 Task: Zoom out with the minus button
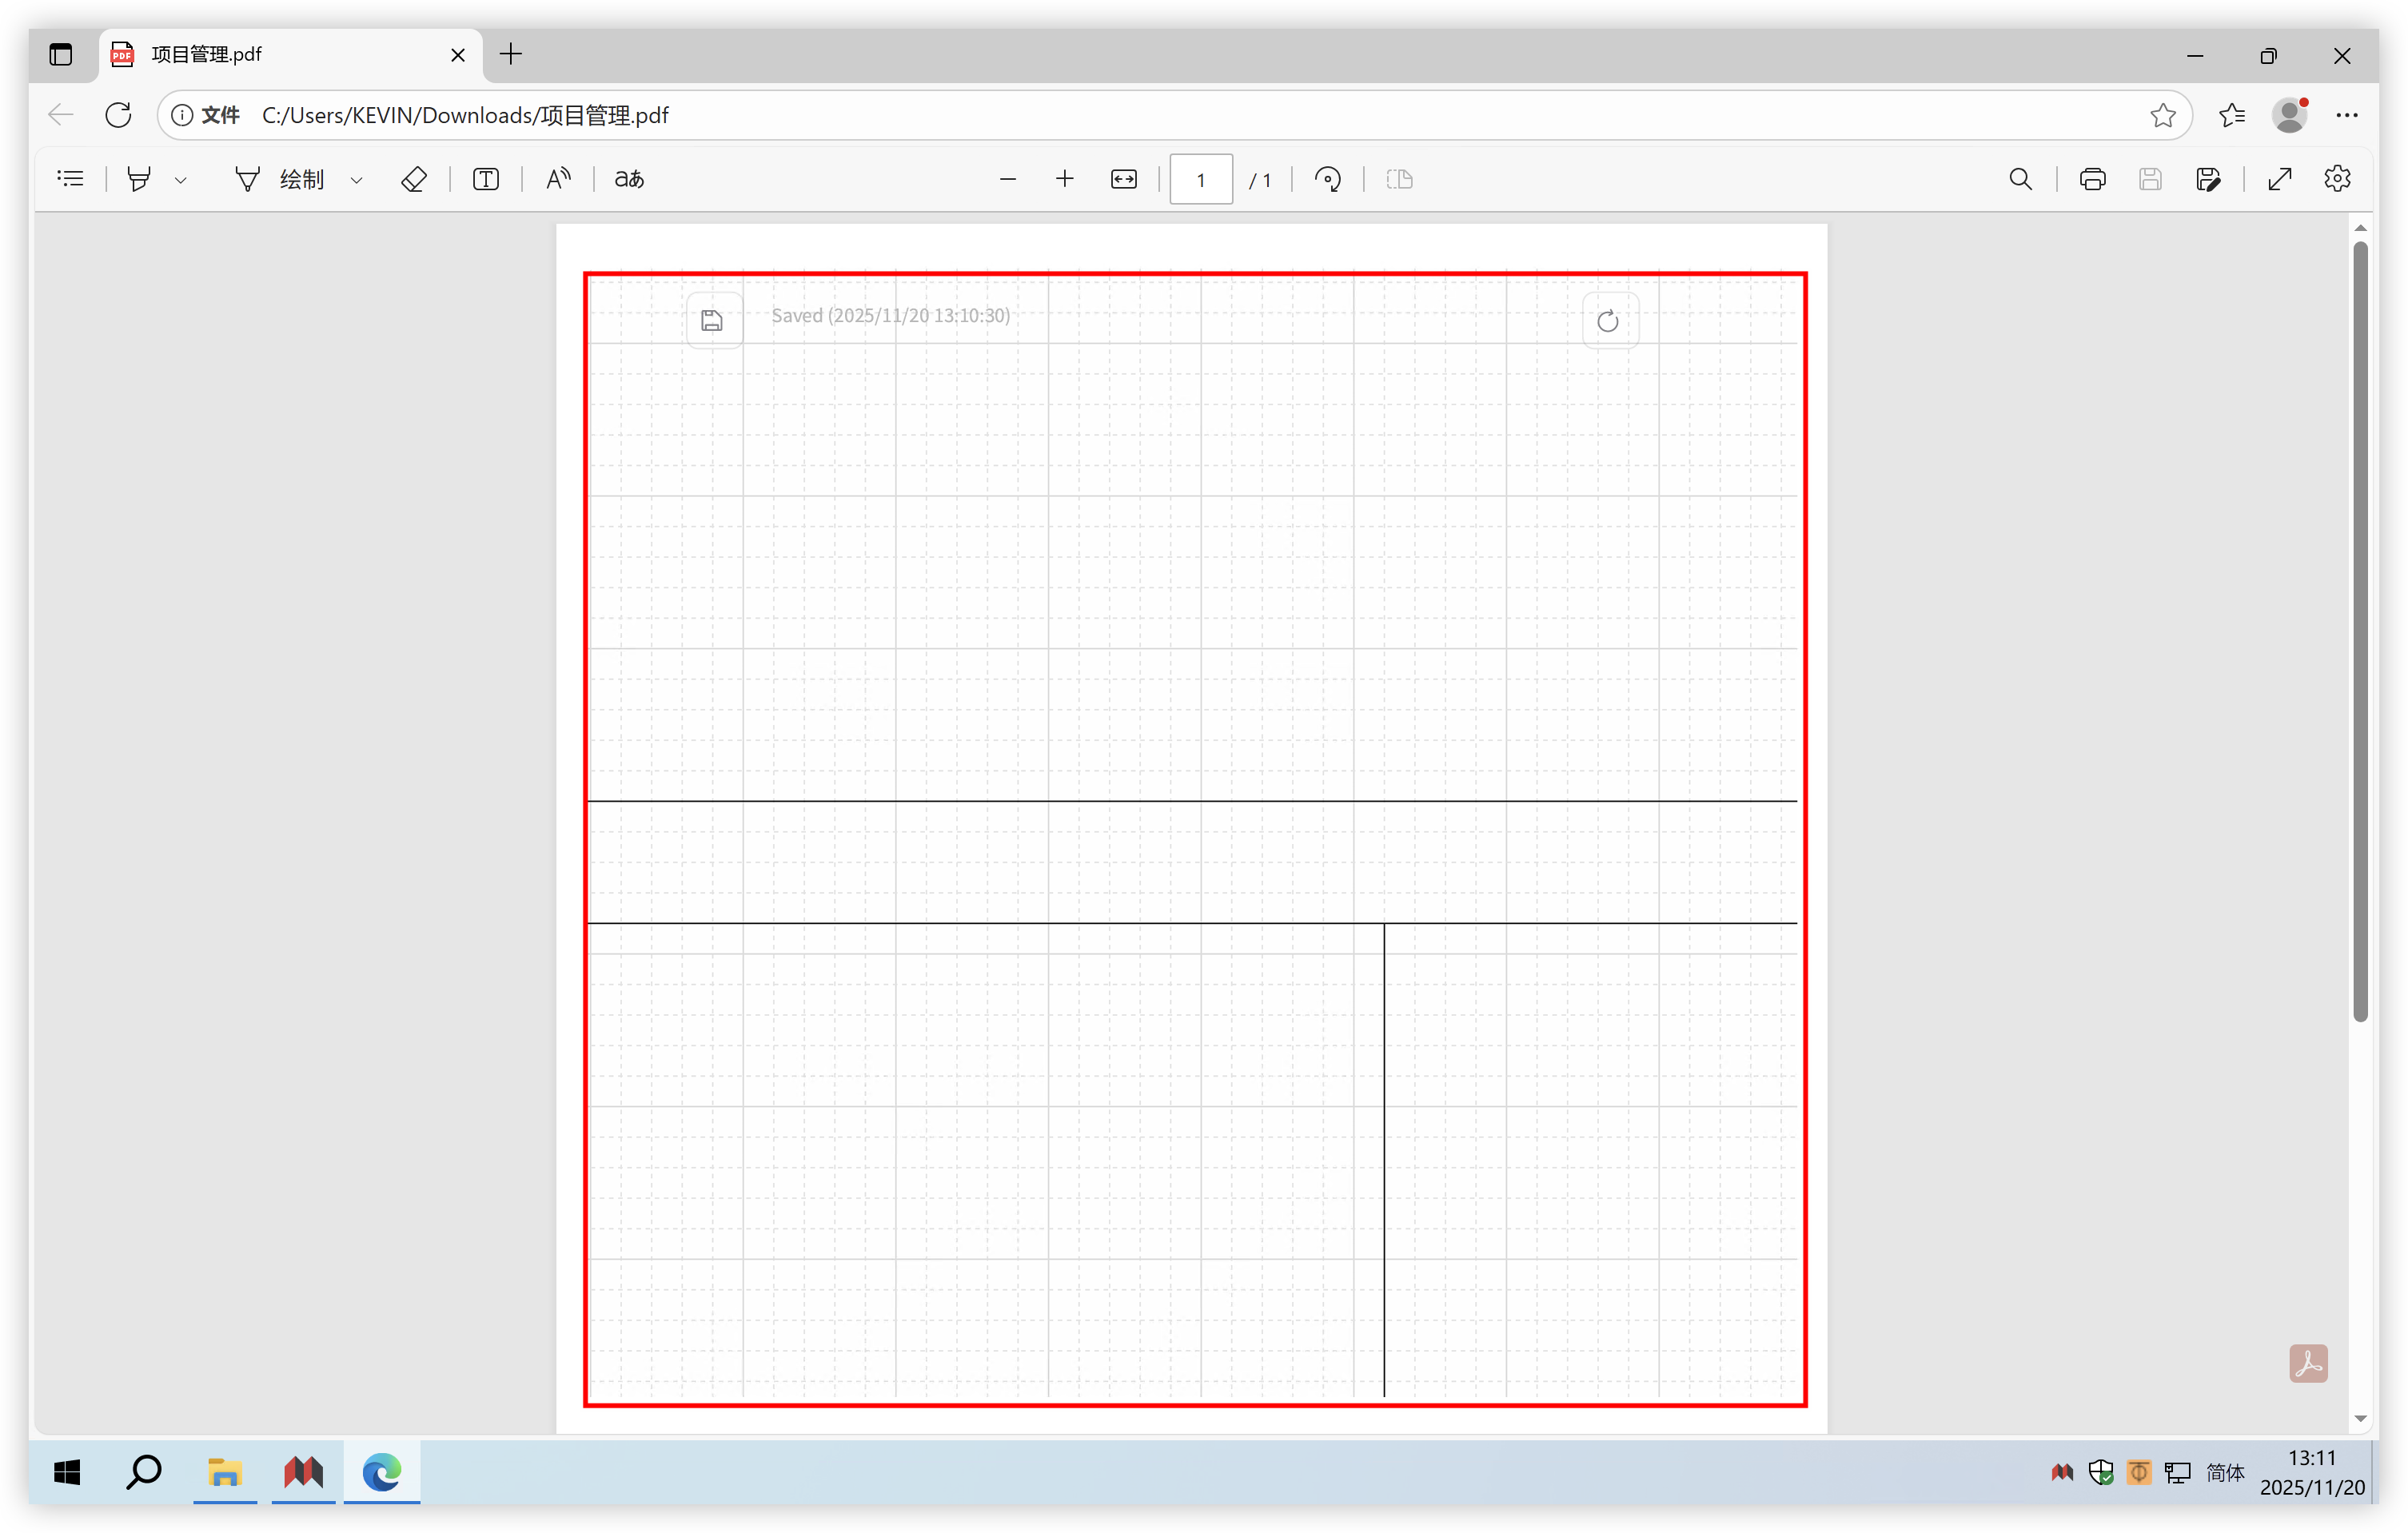click(x=1008, y=179)
